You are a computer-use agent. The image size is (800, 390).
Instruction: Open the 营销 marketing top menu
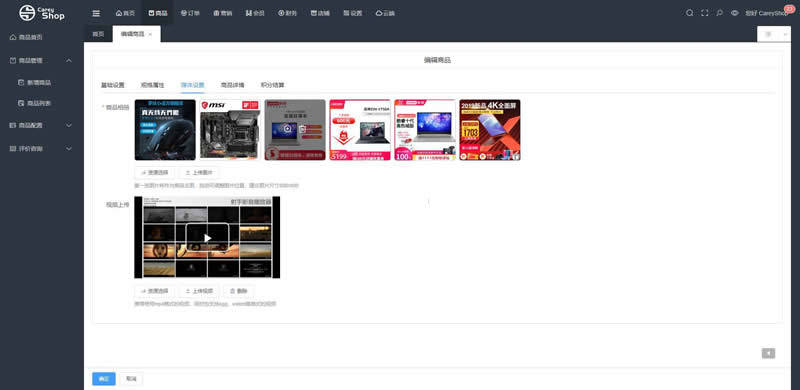tap(223, 13)
